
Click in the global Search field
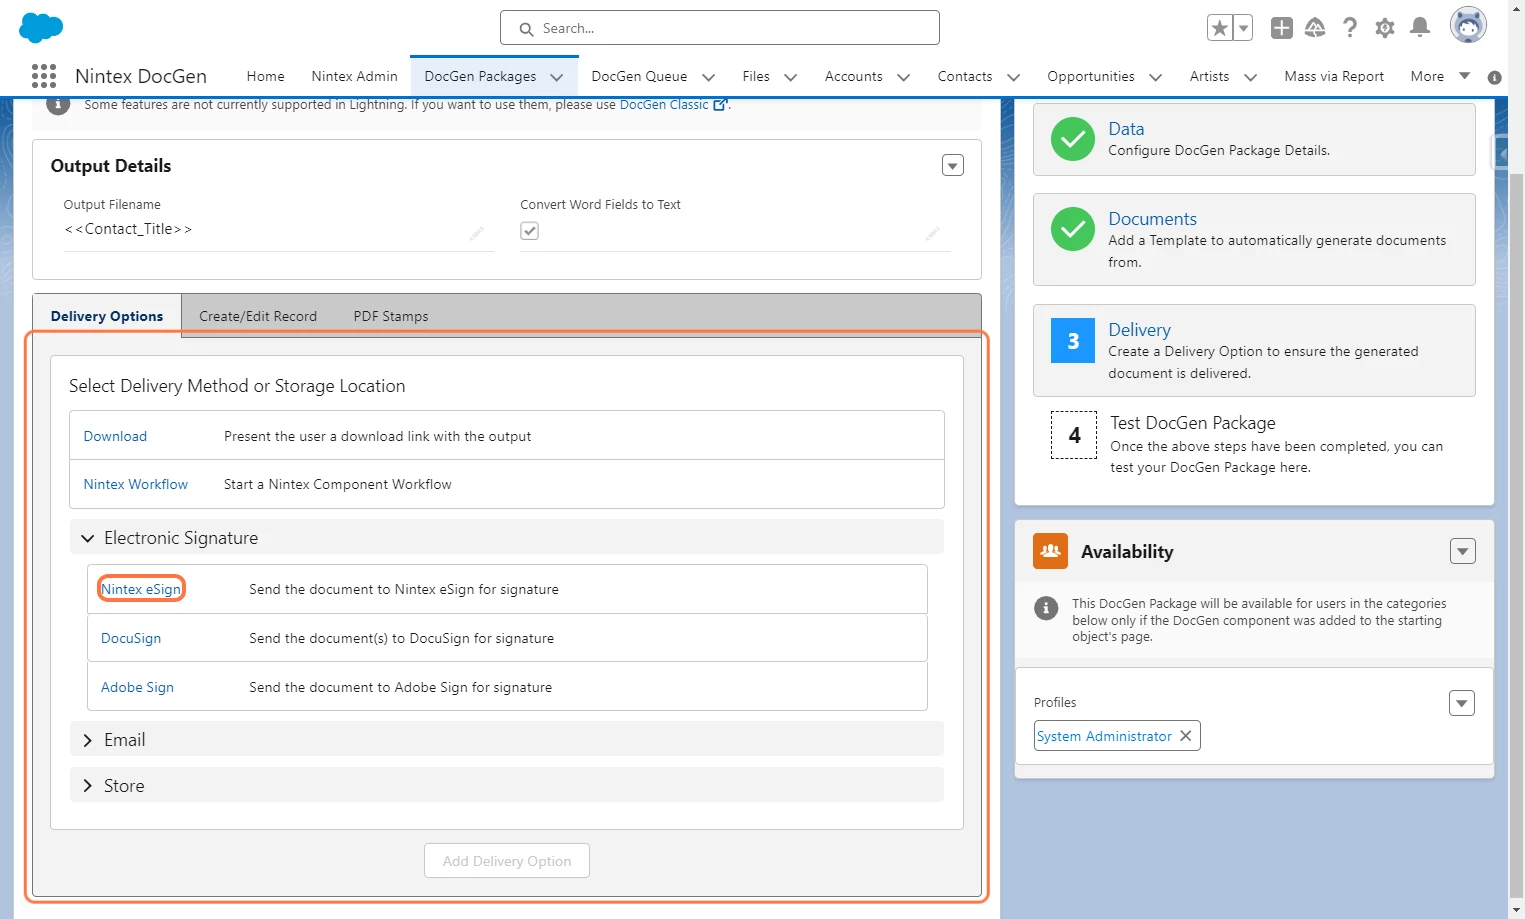(720, 28)
